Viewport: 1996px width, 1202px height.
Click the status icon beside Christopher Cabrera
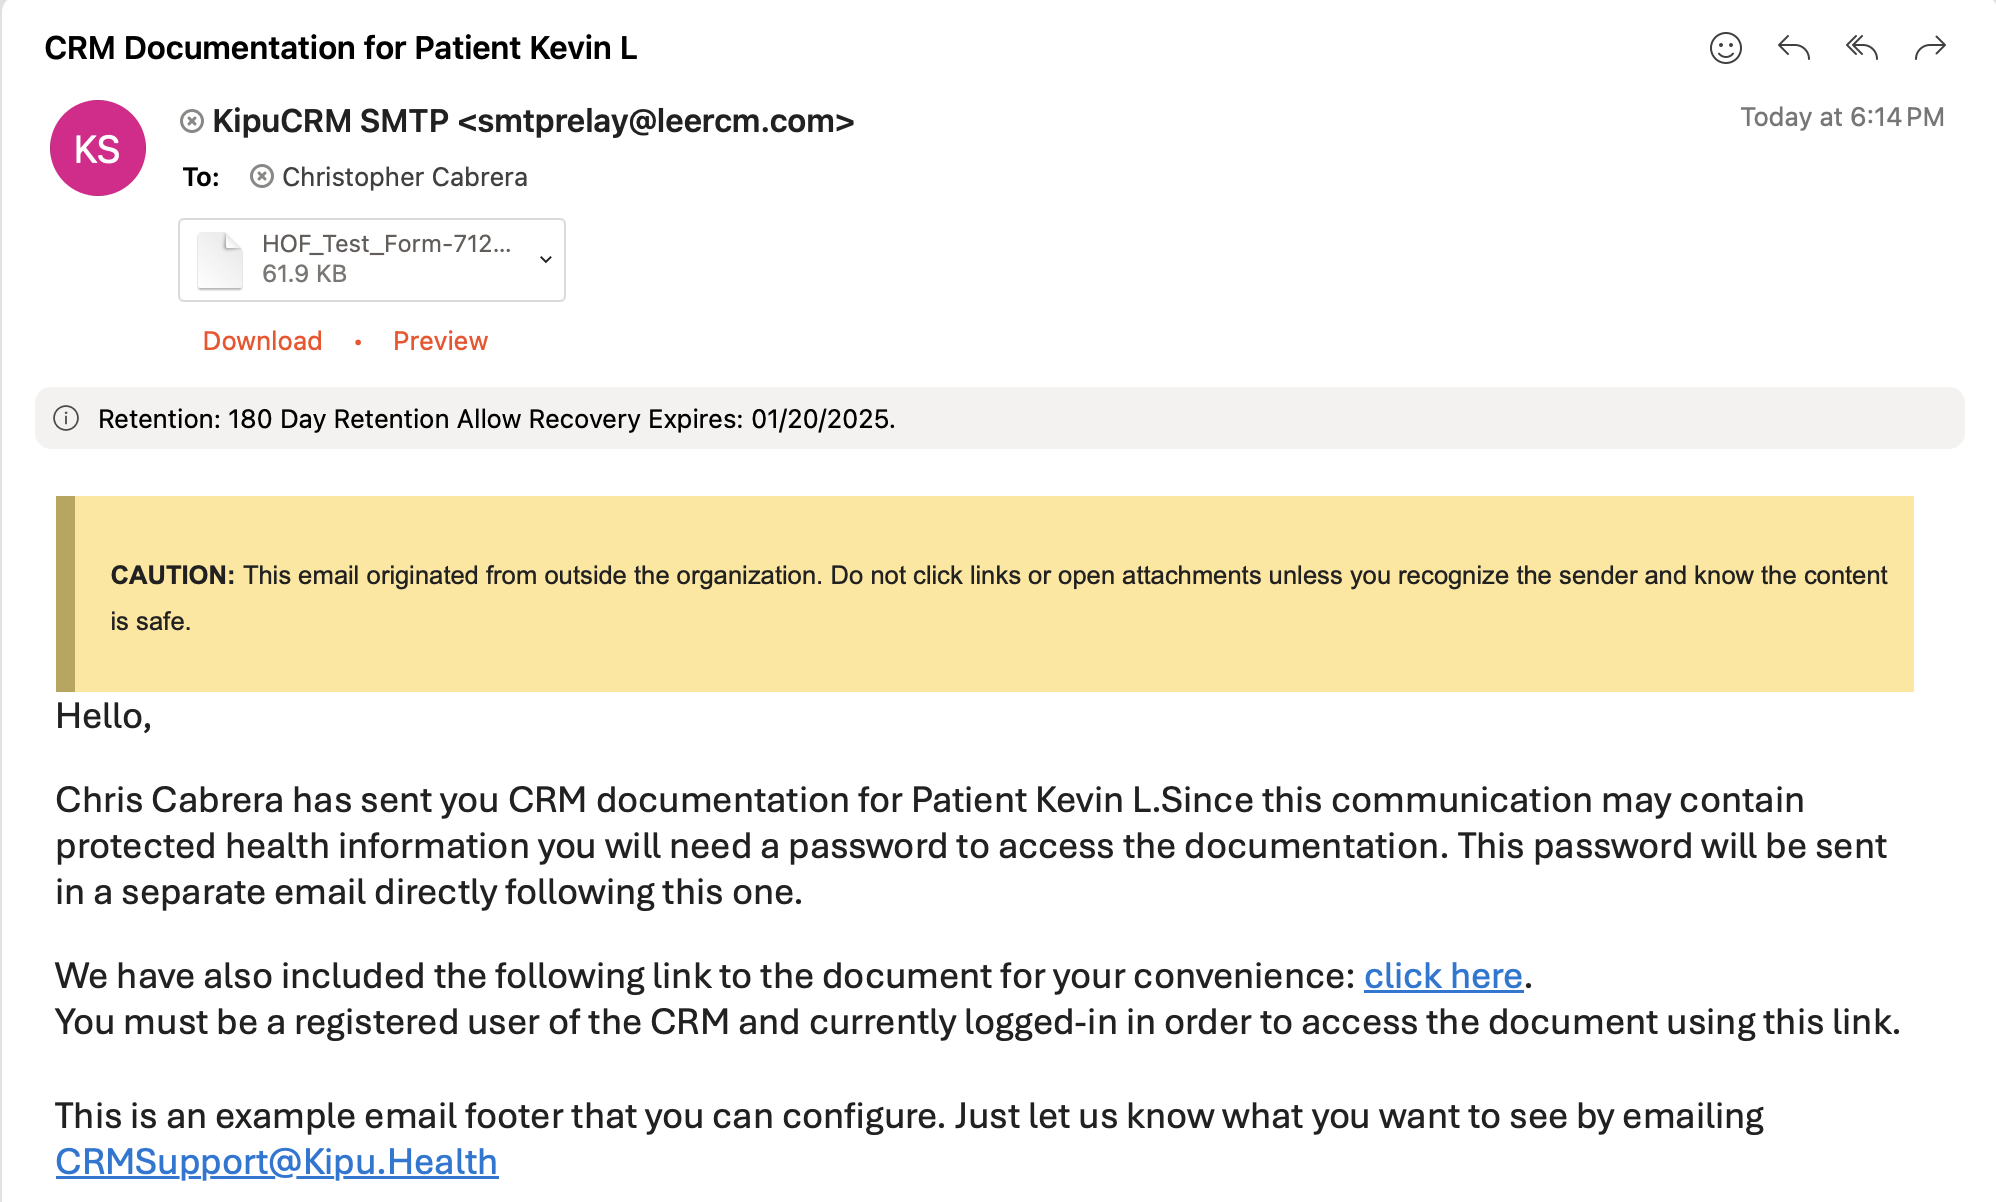point(261,177)
